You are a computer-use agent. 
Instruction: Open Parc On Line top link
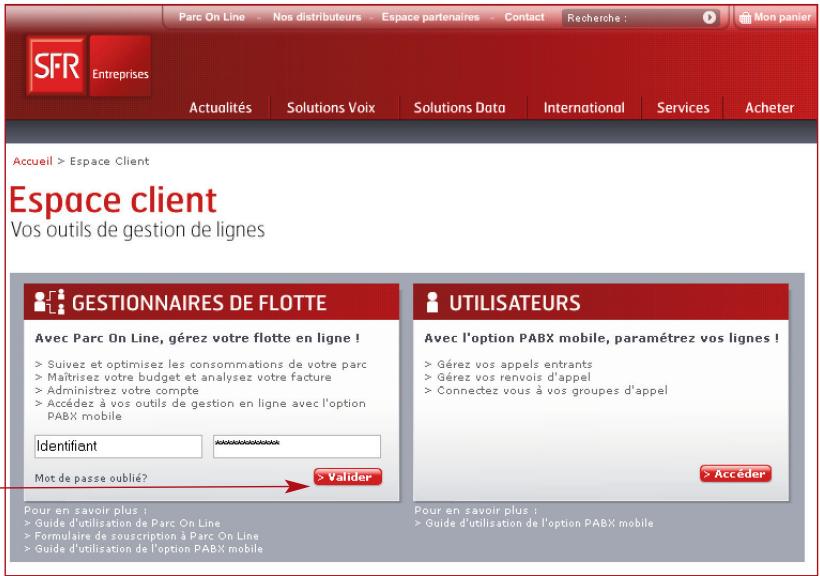(x=212, y=17)
